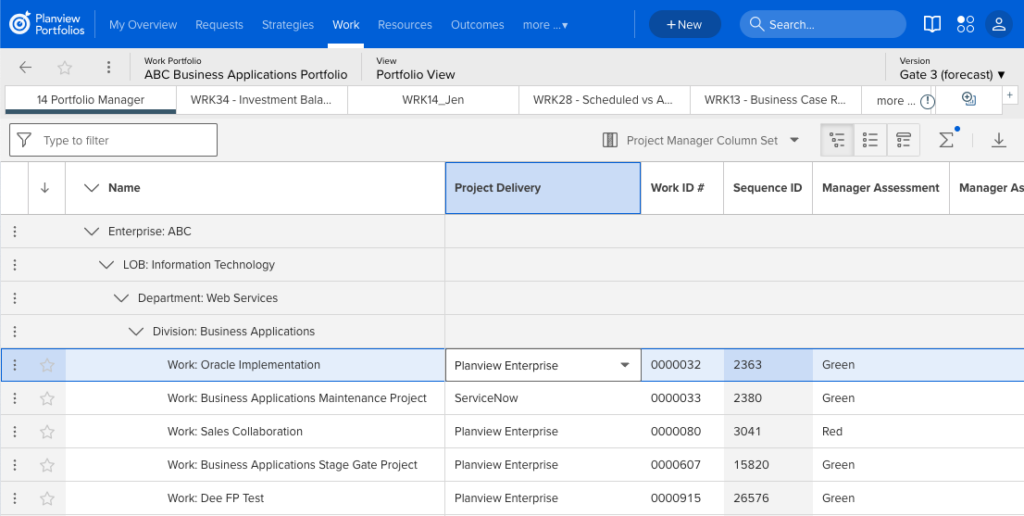Open the book help icon
This screenshot has height=516, width=1024.
(x=932, y=24)
